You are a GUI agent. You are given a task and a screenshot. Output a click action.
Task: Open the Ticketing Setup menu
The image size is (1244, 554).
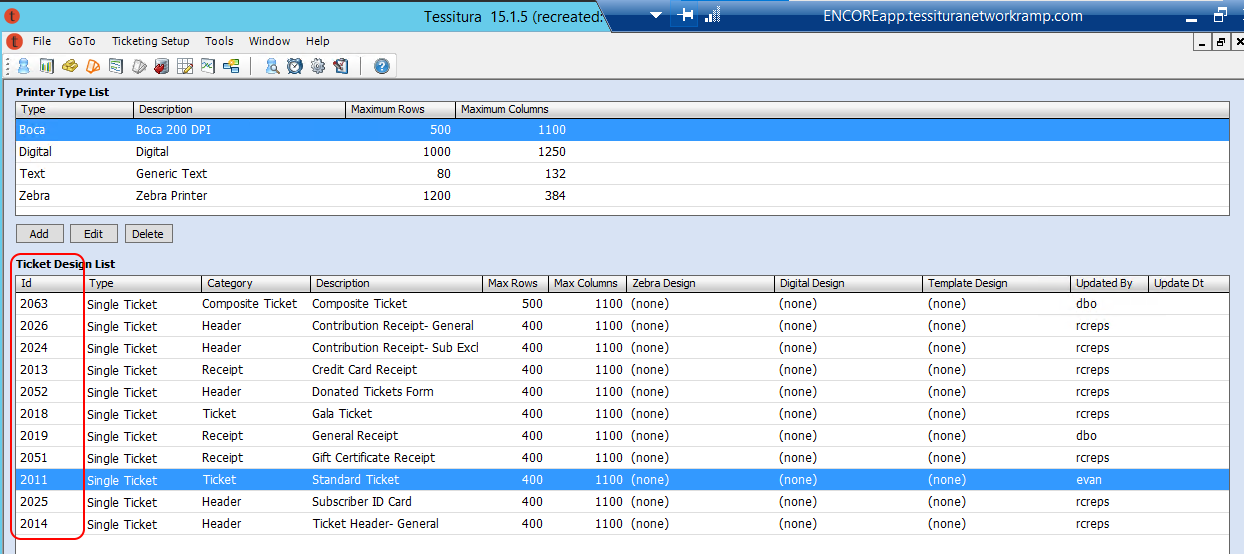pos(150,41)
